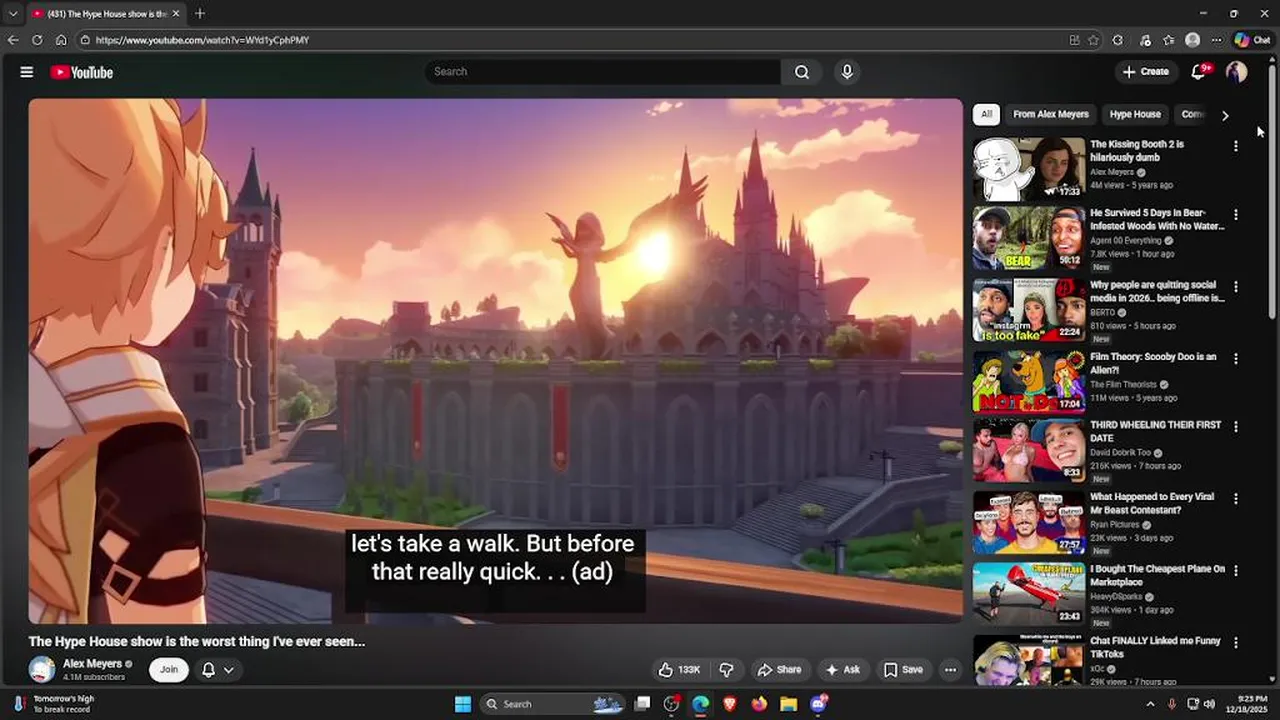
Task: Open the I Bought The Cheapest Plane thumbnail
Action: (x=1029, y=593)
